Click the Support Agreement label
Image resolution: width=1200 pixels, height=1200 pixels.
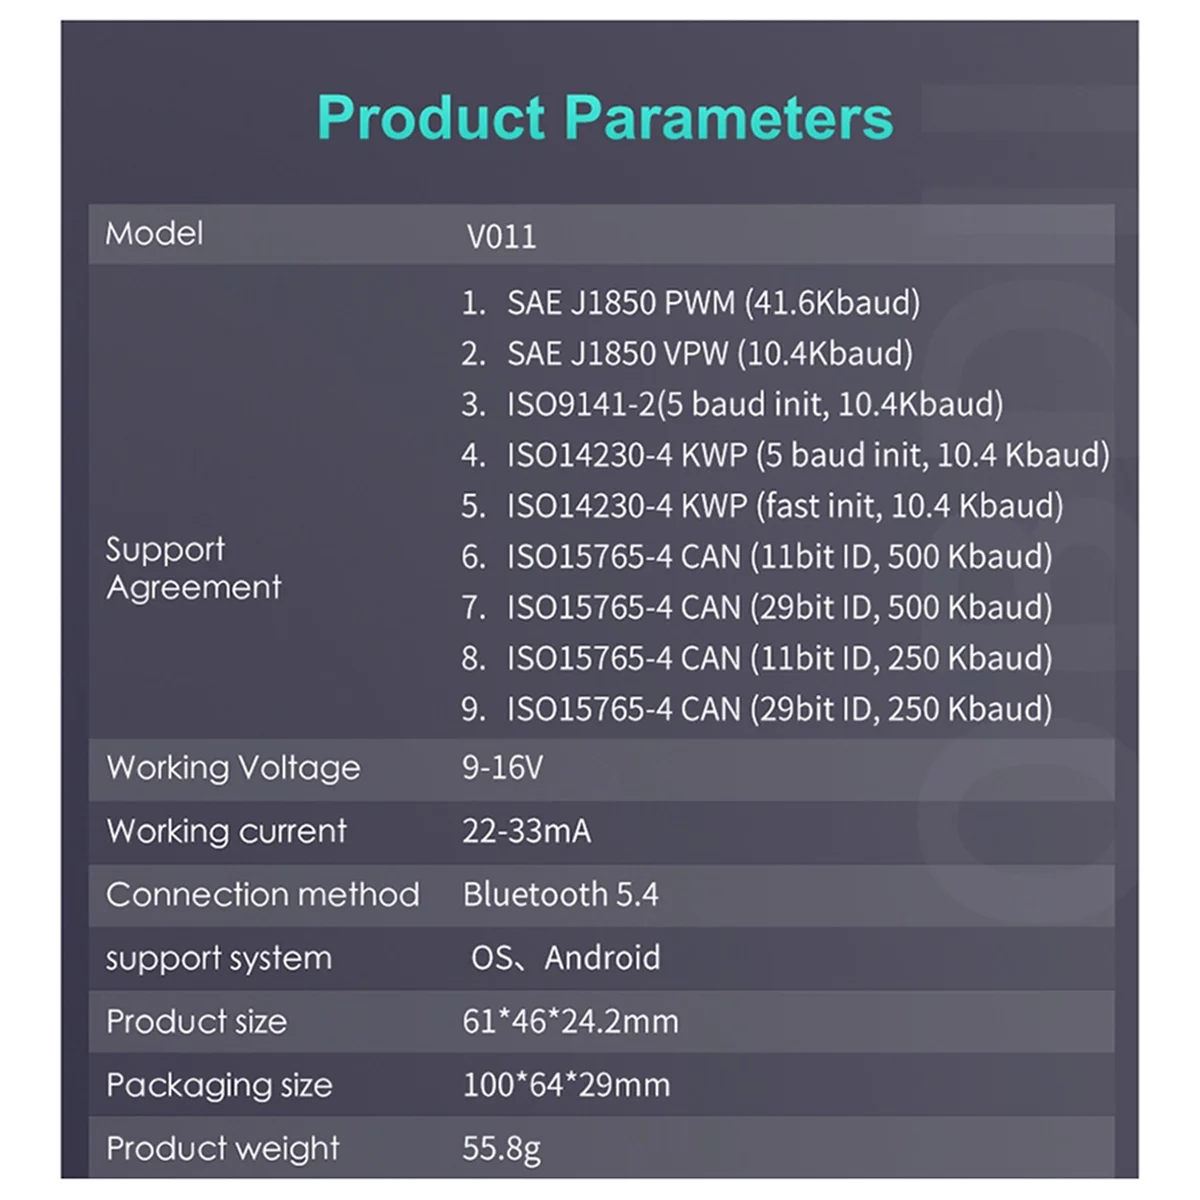point(194,568)
